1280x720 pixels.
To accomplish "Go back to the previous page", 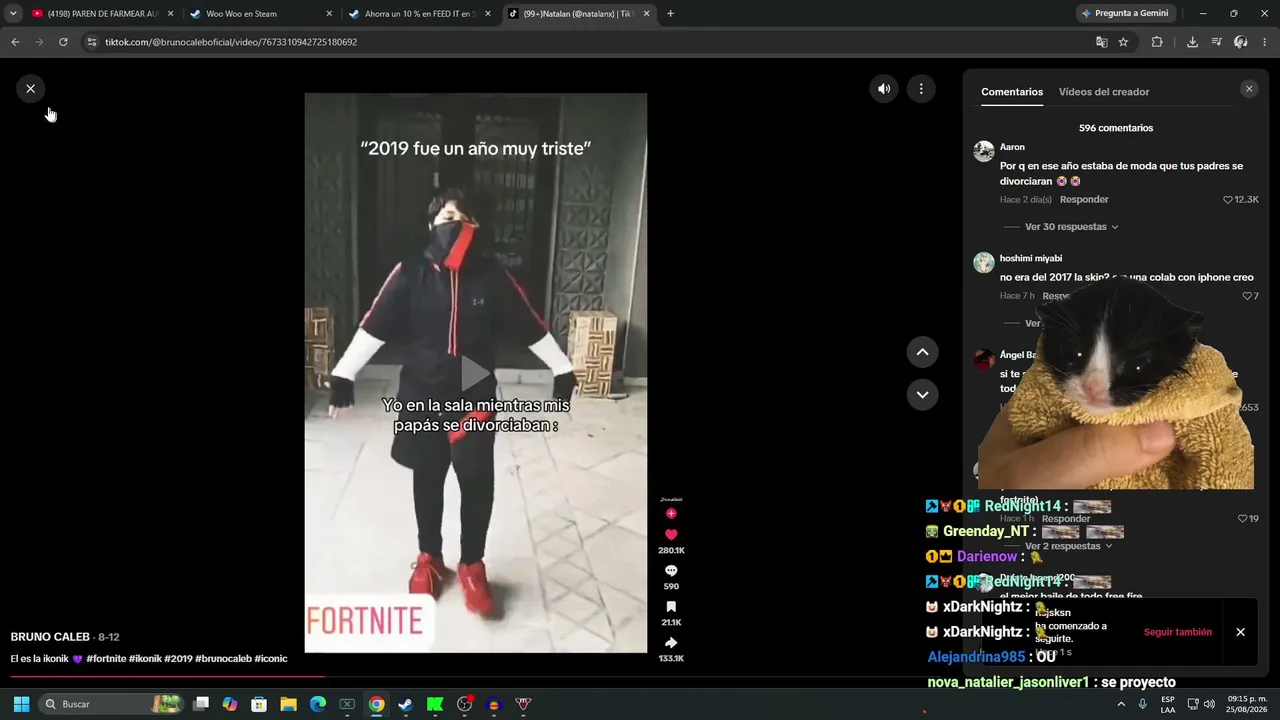I will (x=15, y=42).
